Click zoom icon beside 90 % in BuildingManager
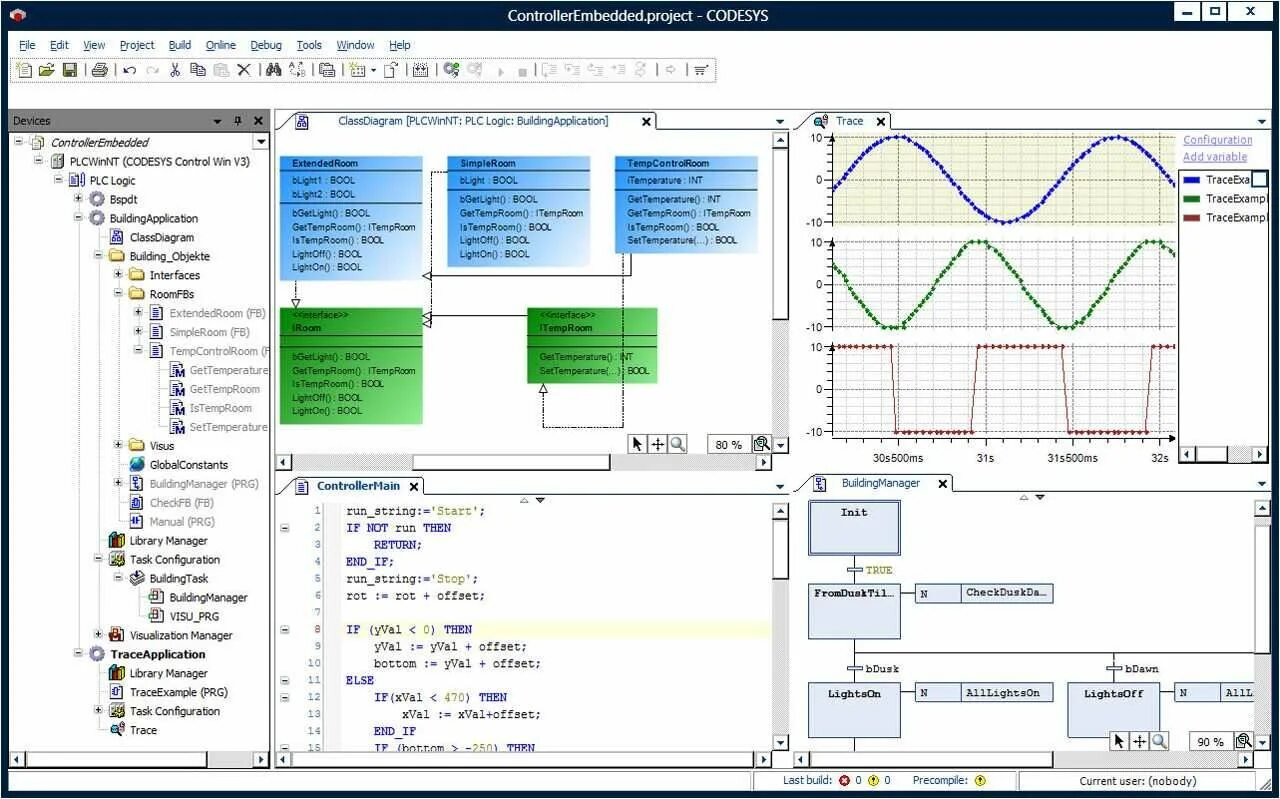Screen dimensions: 1280x799 point(1243,741)
